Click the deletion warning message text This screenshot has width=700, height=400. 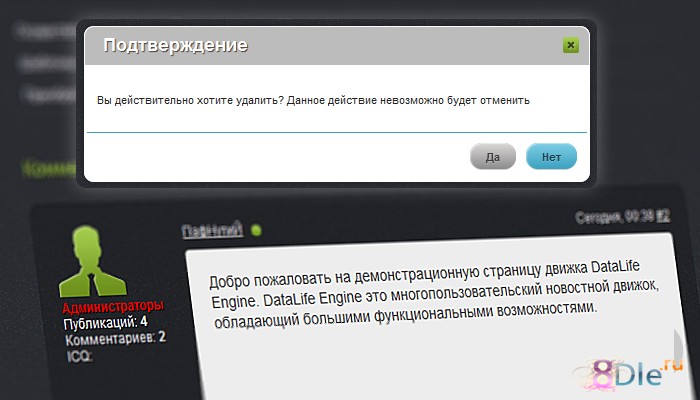[x=313, y=100]
